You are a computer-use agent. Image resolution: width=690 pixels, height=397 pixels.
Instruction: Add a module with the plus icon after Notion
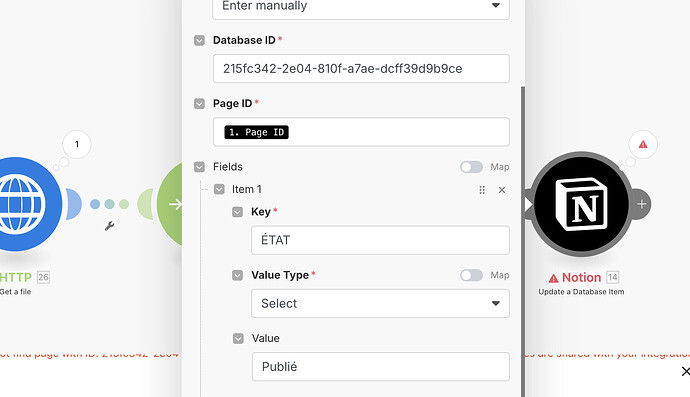tap(642, 204)
